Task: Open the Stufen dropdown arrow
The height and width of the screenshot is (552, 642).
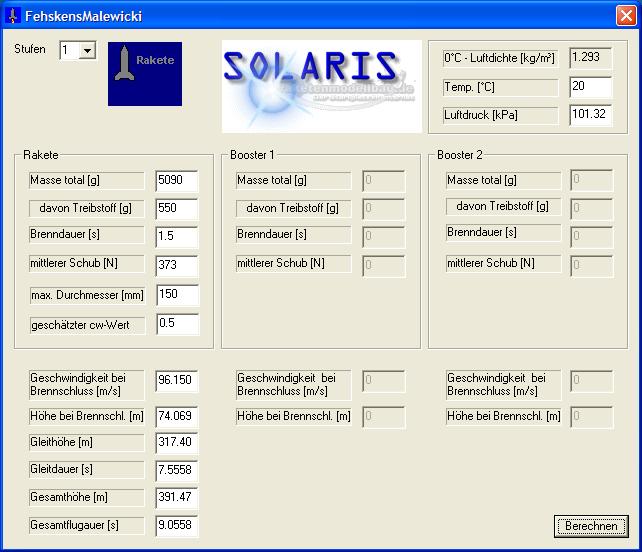Action: tap(87, 51)
